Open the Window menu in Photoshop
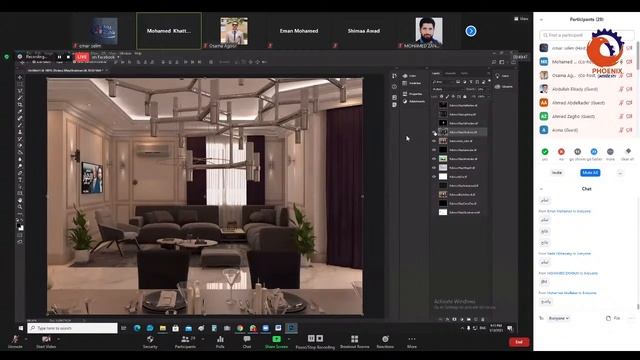Image resolution: width=640 pixels, height=360 pixels. 126,53
